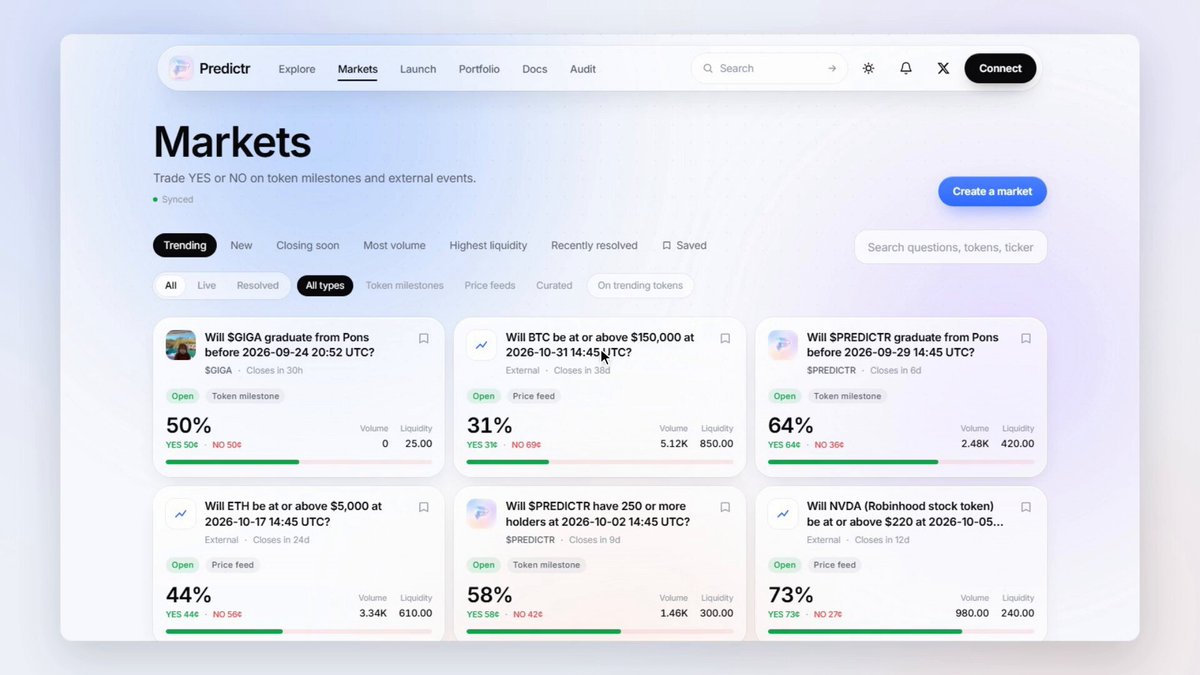Open the X (Twitter) link icon
Screen dimensions: 1200x675
[943, 69]
